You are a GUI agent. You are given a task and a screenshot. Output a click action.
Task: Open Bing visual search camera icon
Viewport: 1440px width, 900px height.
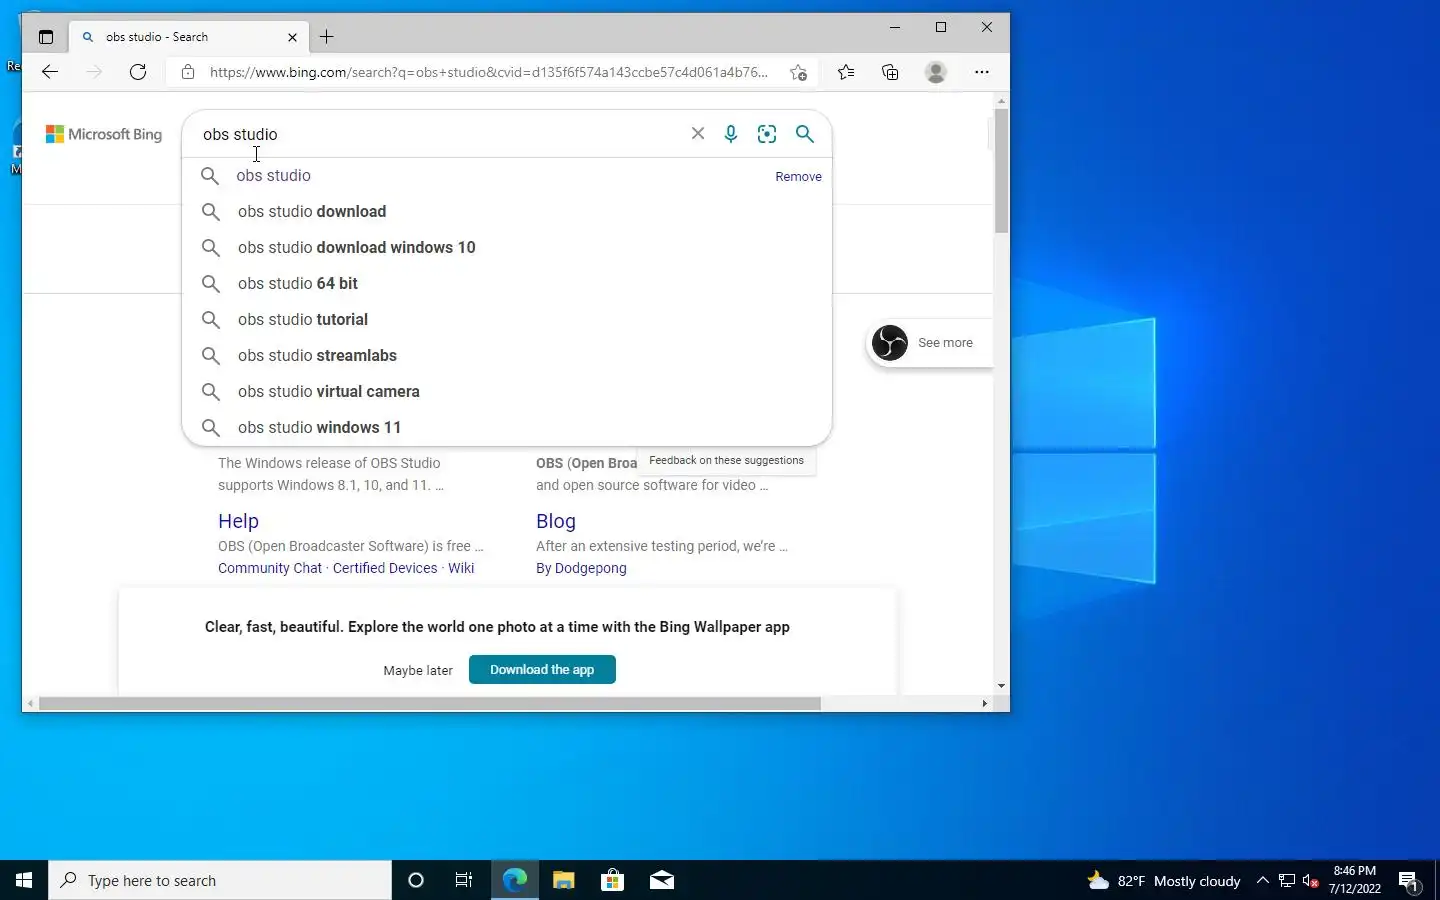(767, 134)
